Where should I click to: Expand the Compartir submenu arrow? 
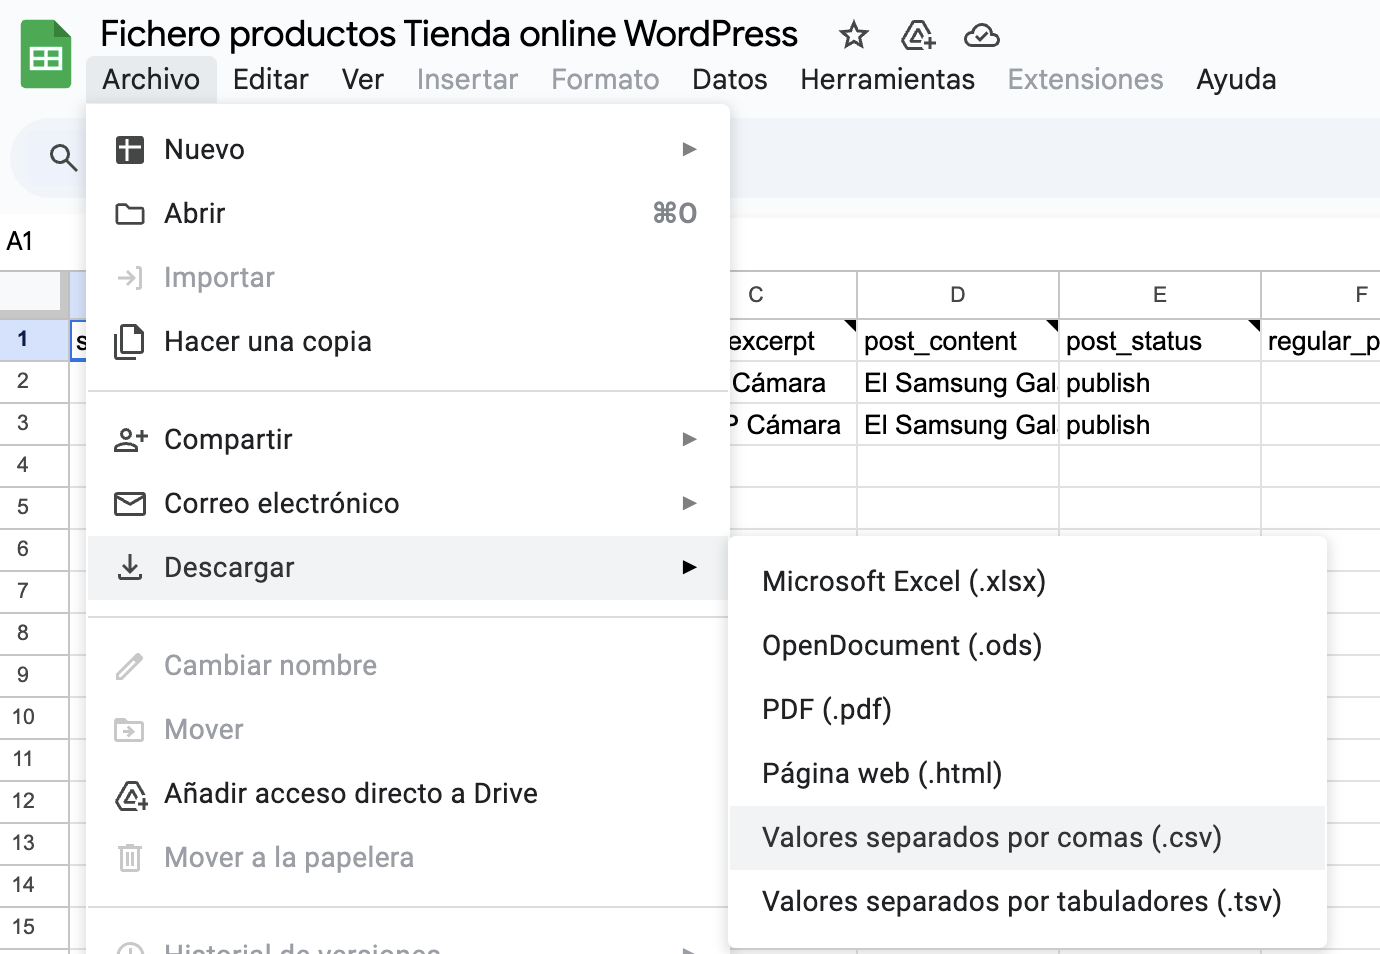click(689, 440)
